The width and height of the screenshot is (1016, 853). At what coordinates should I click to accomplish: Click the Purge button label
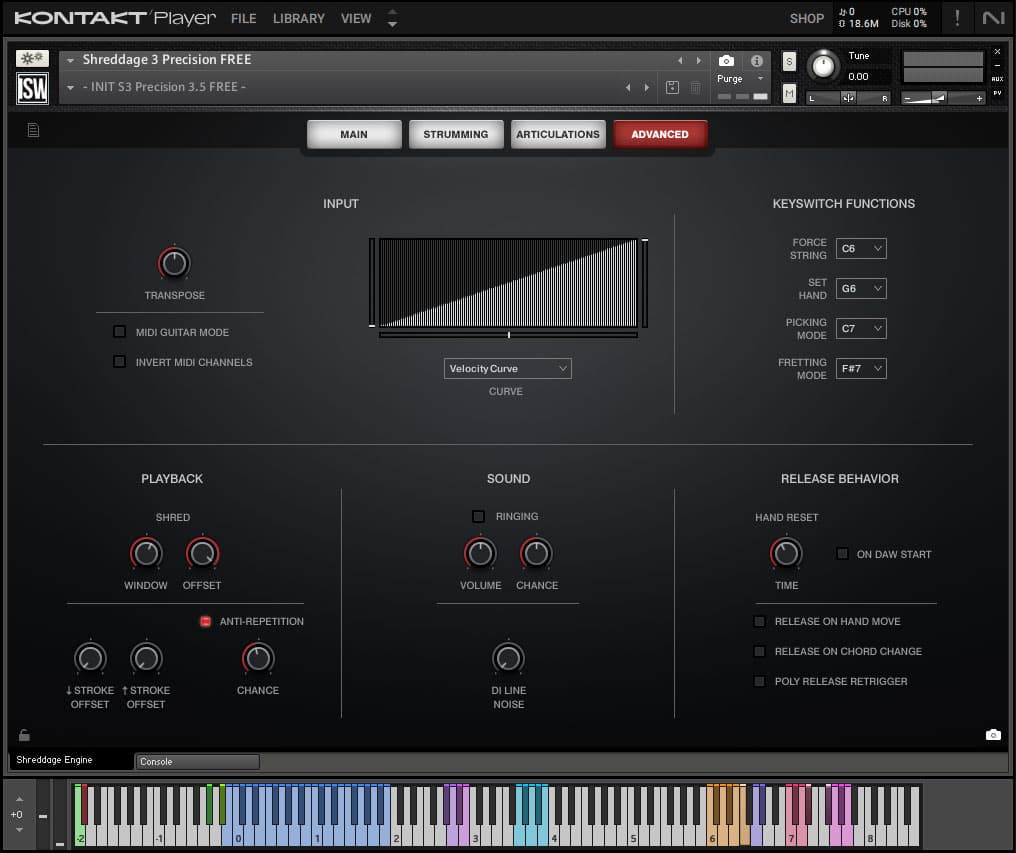pyautogui.click(x=730, y=79)
